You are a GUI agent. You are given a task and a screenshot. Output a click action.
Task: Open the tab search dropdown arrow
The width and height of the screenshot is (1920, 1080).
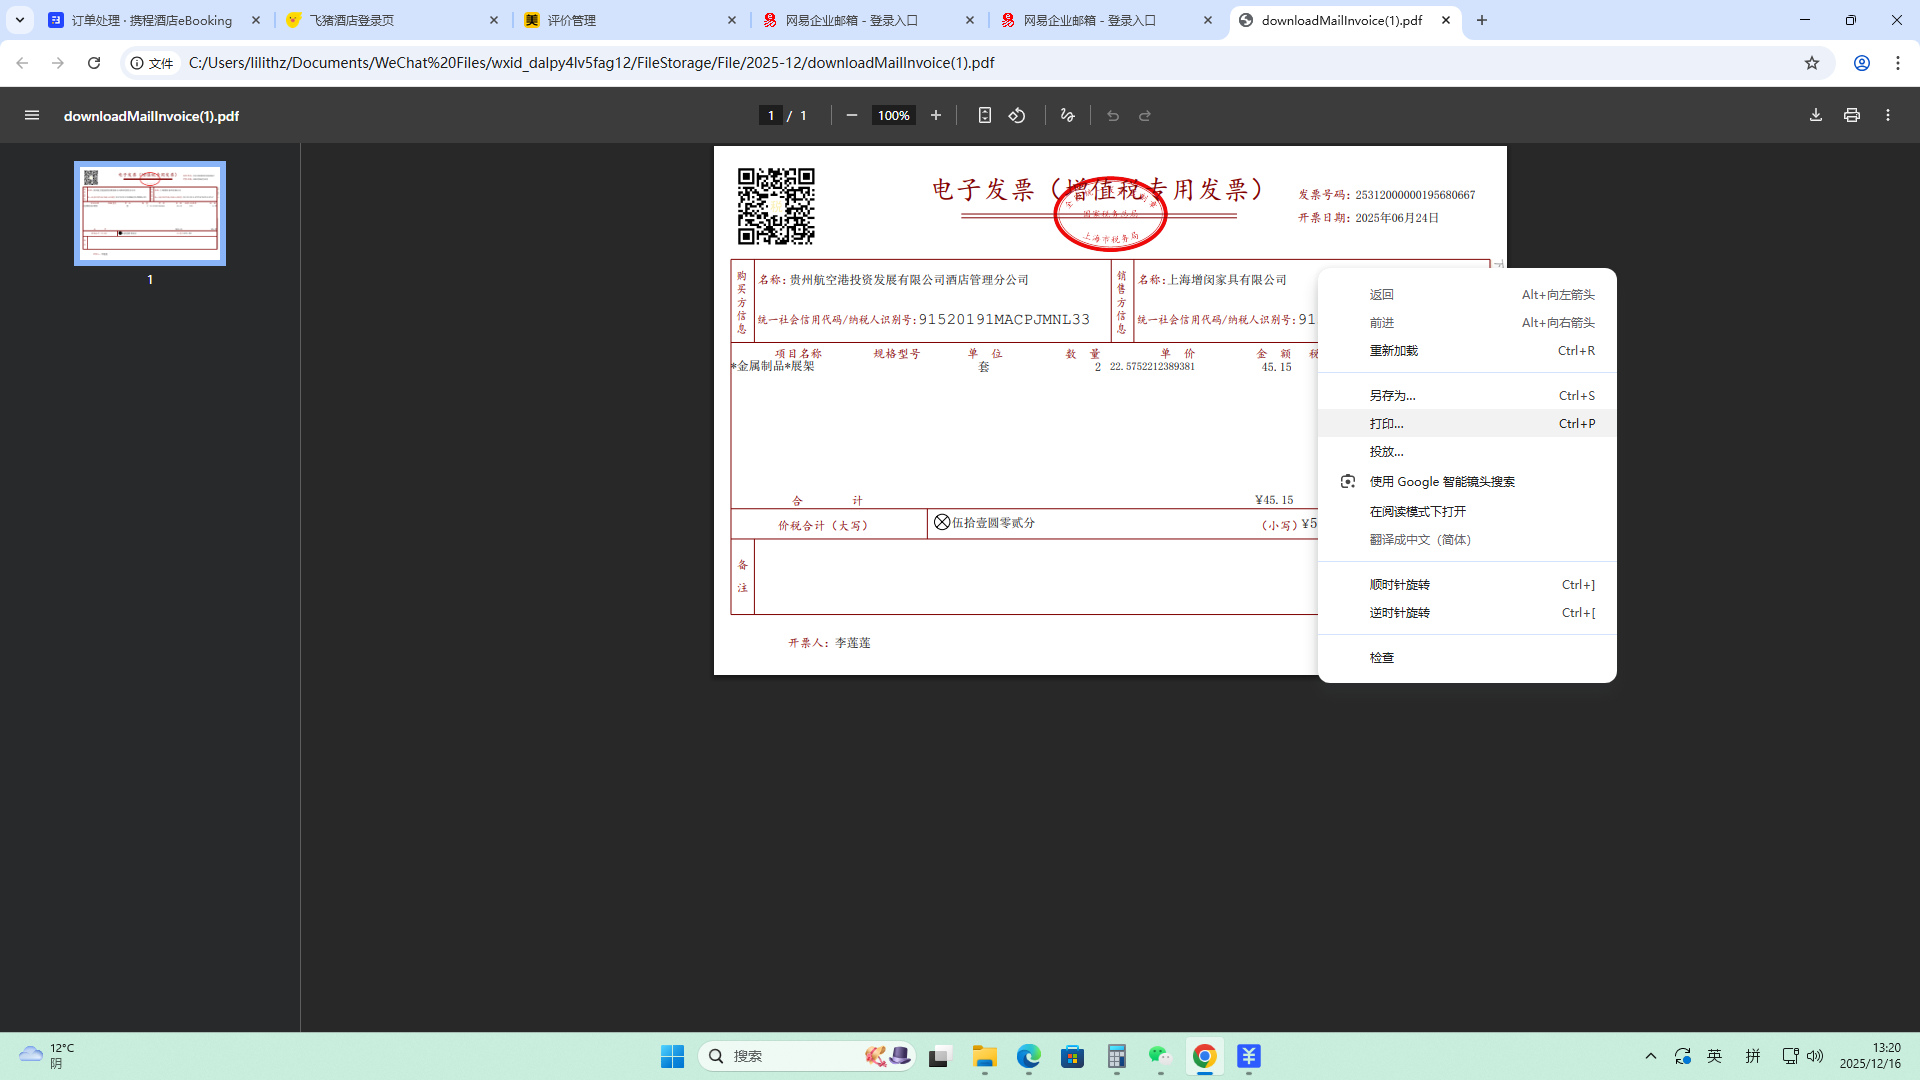tap(20, 20)
